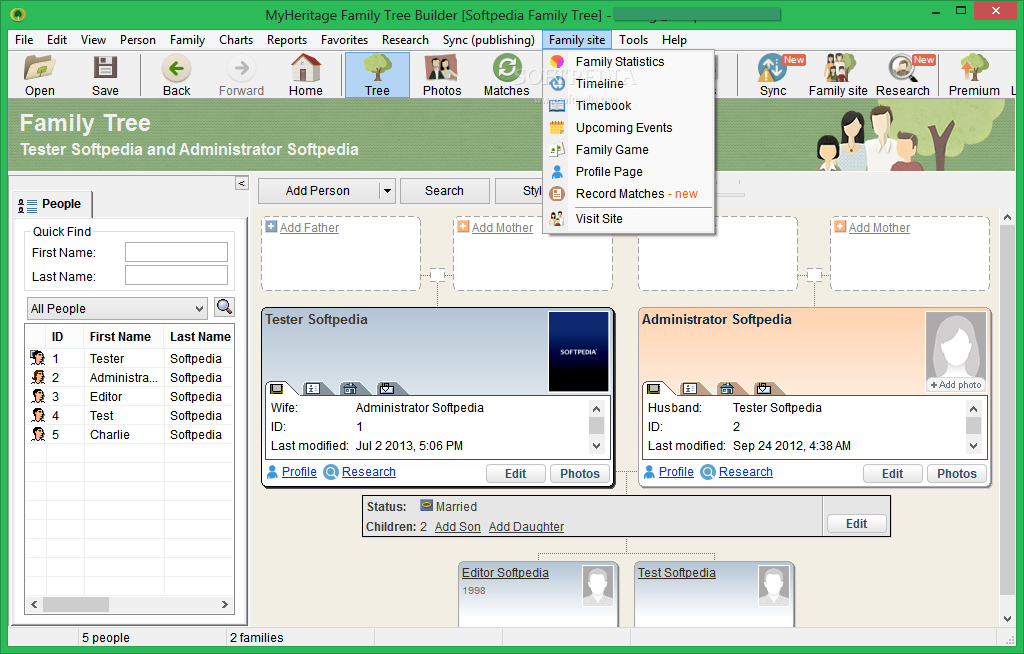Click the people search magnifier icon
1024x654 pixels.
point(224,307)
